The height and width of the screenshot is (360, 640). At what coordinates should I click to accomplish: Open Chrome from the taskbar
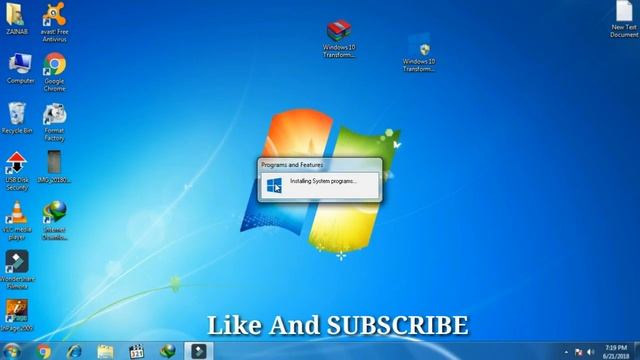(x=43, y=351)
